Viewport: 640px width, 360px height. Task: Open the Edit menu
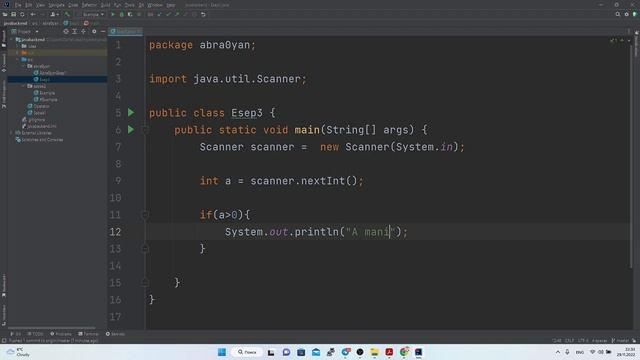29,5
